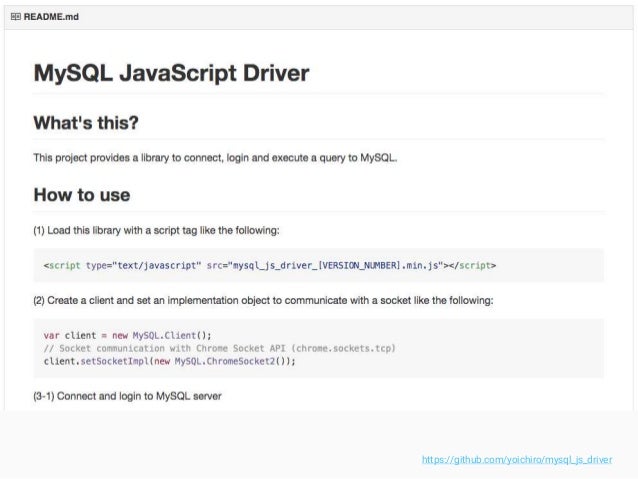Click step (2) "Create a client" text

(x=263, y=300)
